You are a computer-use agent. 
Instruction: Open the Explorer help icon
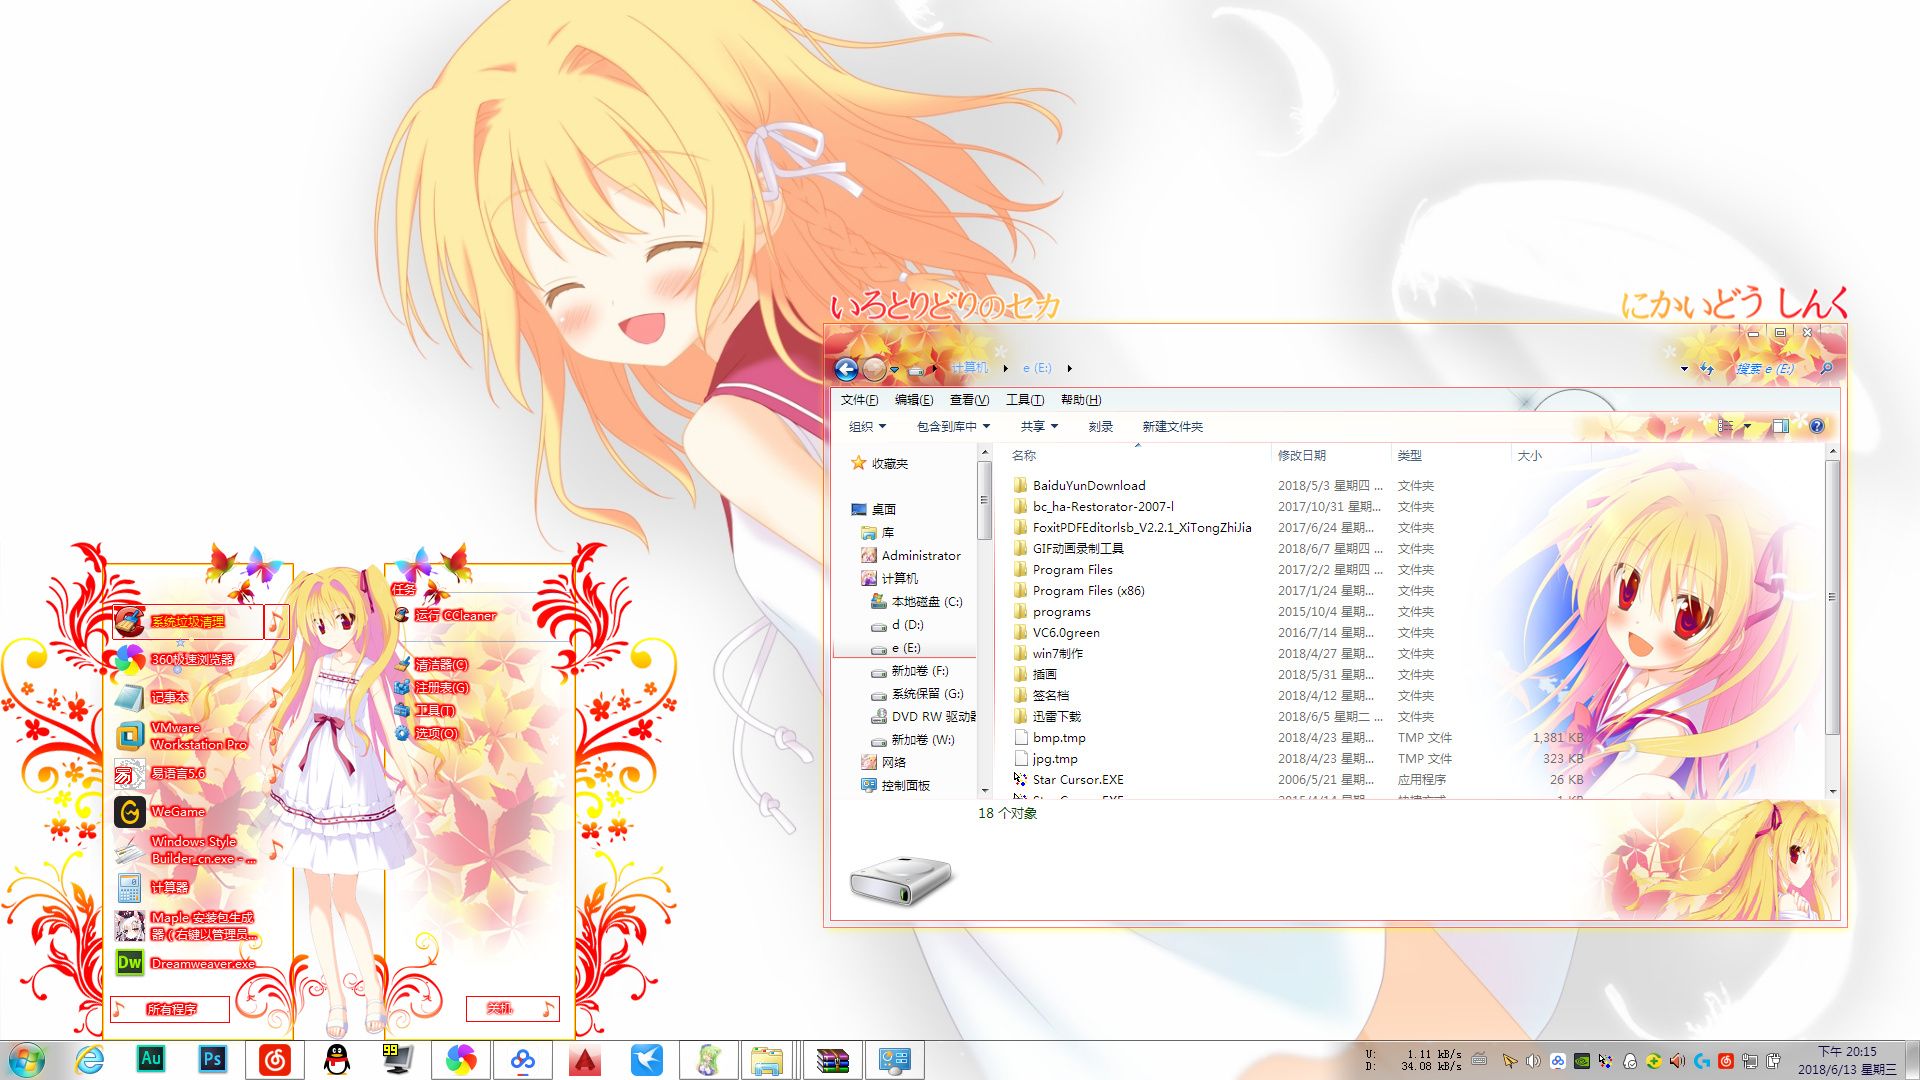(x=1817, y=426)
